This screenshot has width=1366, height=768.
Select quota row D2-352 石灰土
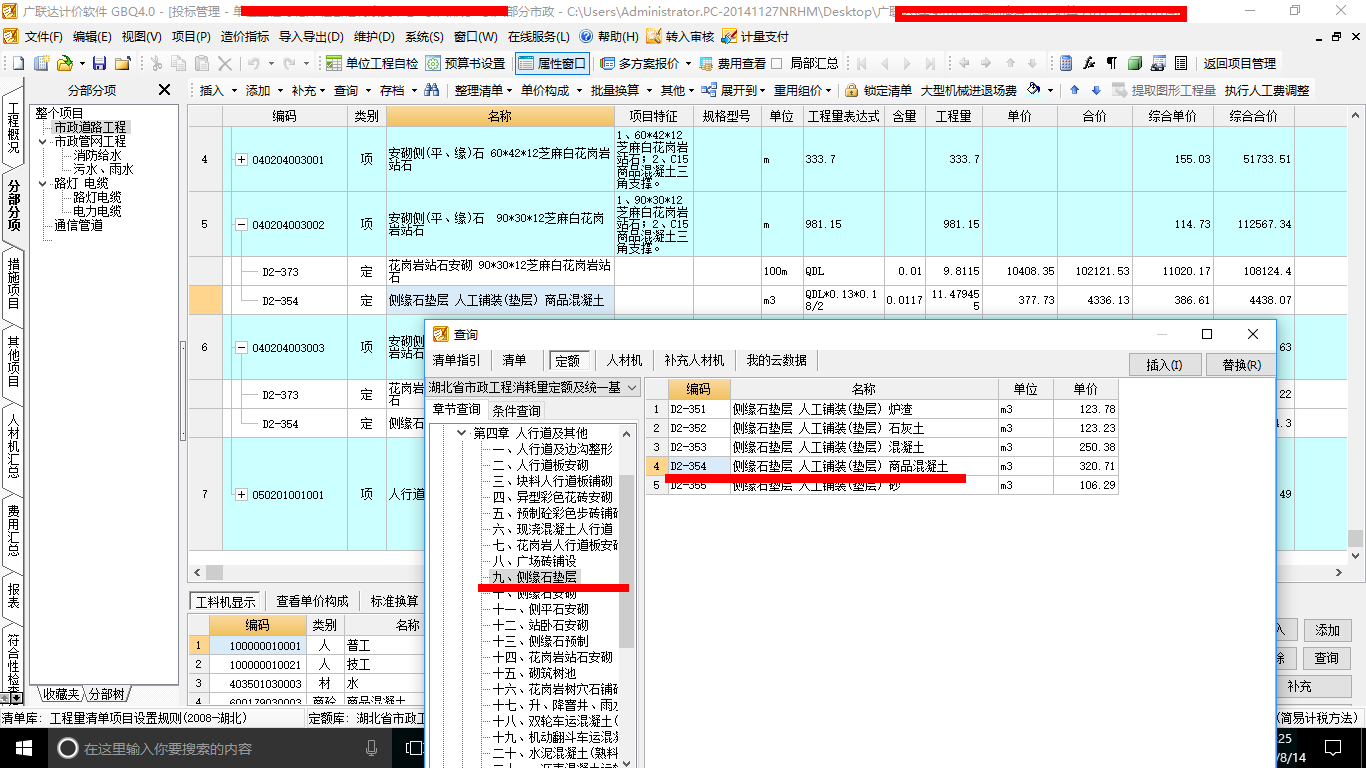coord(881,428)
